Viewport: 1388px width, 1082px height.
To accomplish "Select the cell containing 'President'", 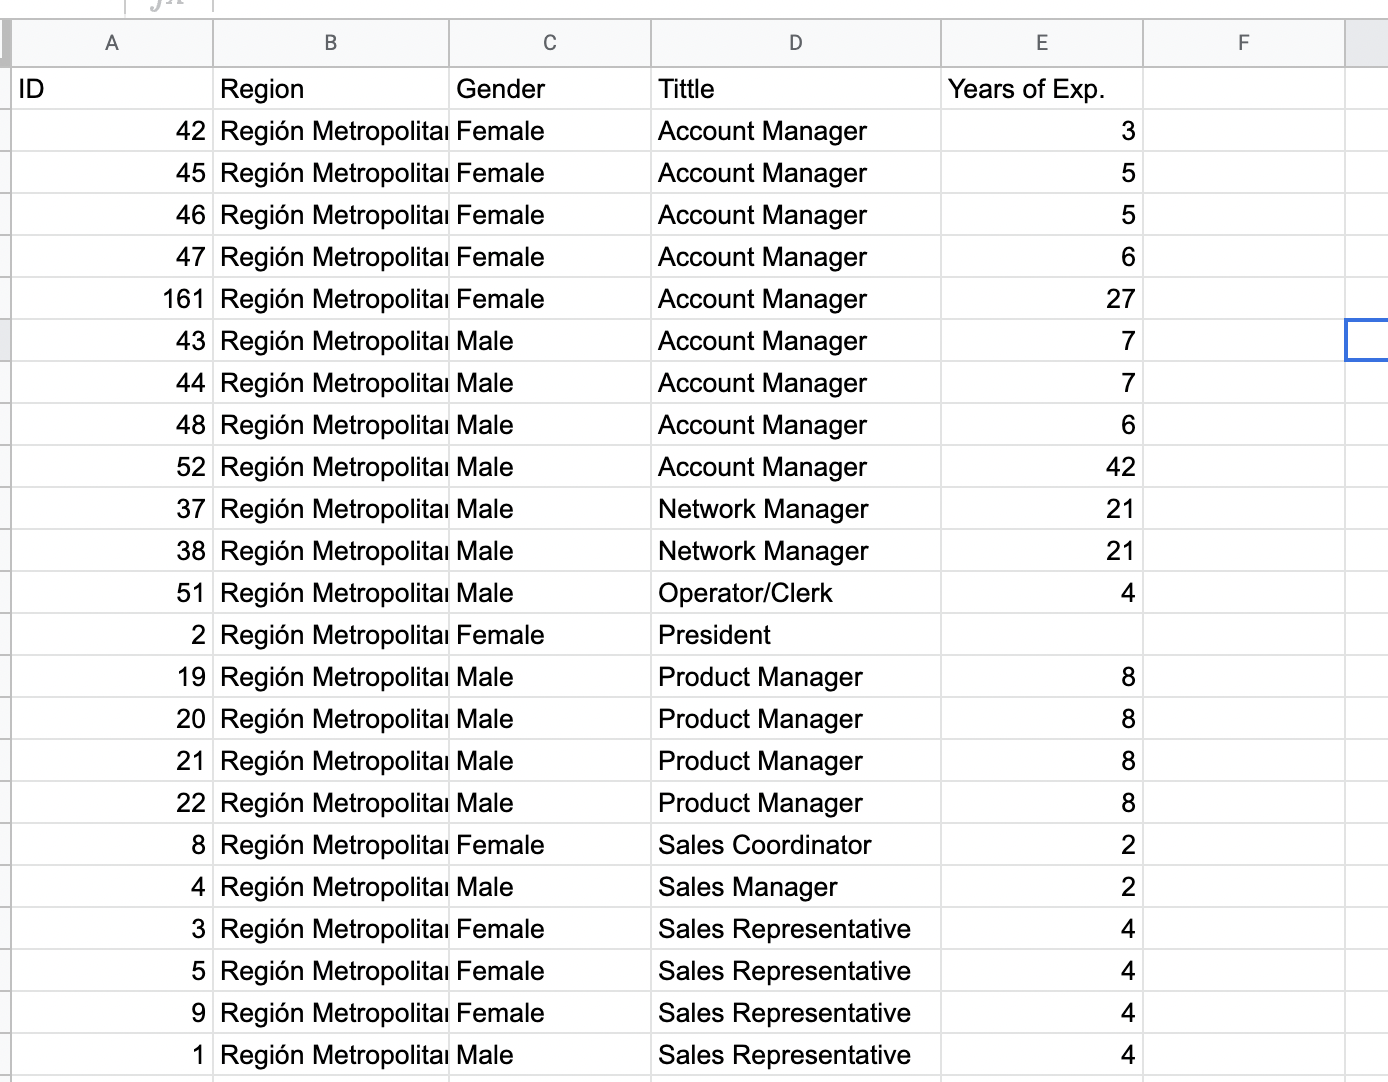I will [795, 635].
